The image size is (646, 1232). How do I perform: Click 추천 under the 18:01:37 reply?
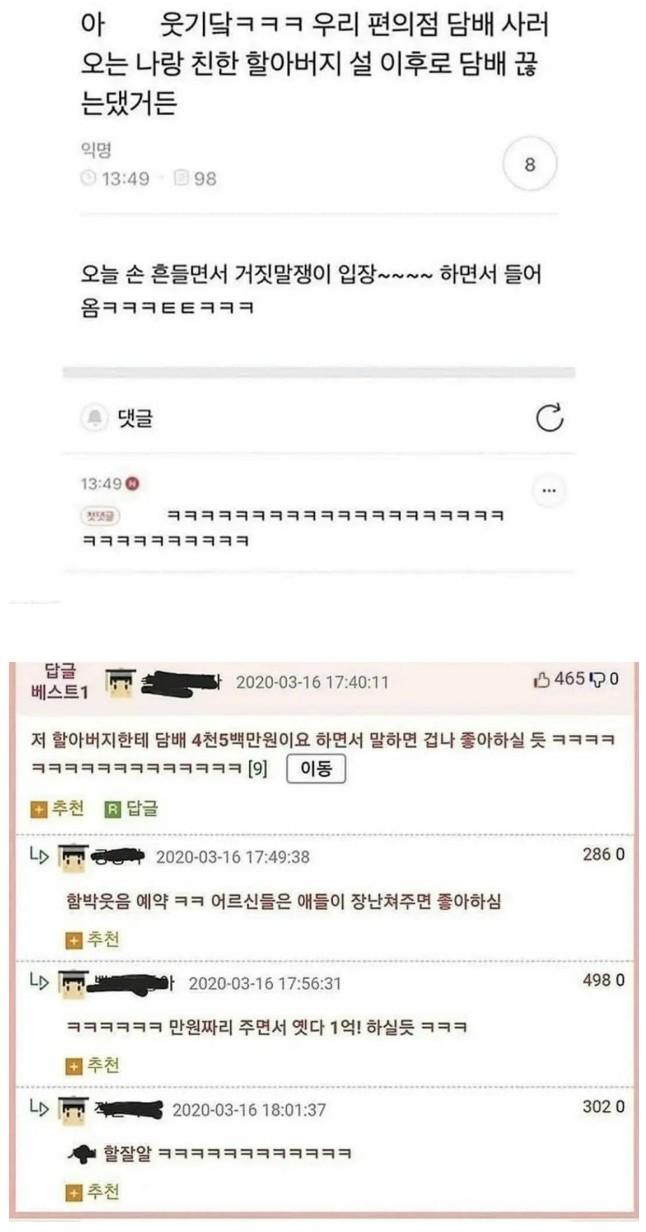coord(92,1191)
